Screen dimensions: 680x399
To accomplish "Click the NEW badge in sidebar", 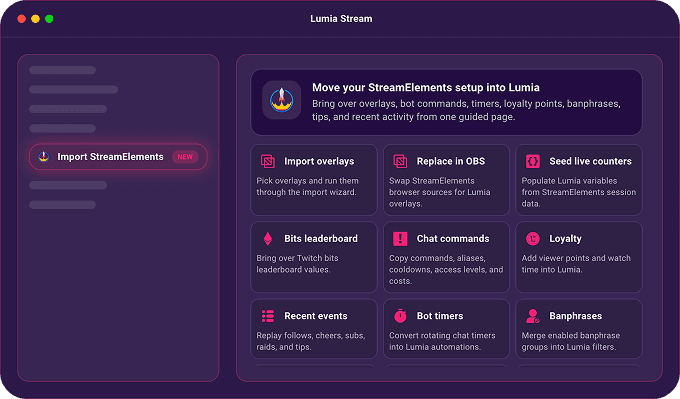I will [185, 157].
